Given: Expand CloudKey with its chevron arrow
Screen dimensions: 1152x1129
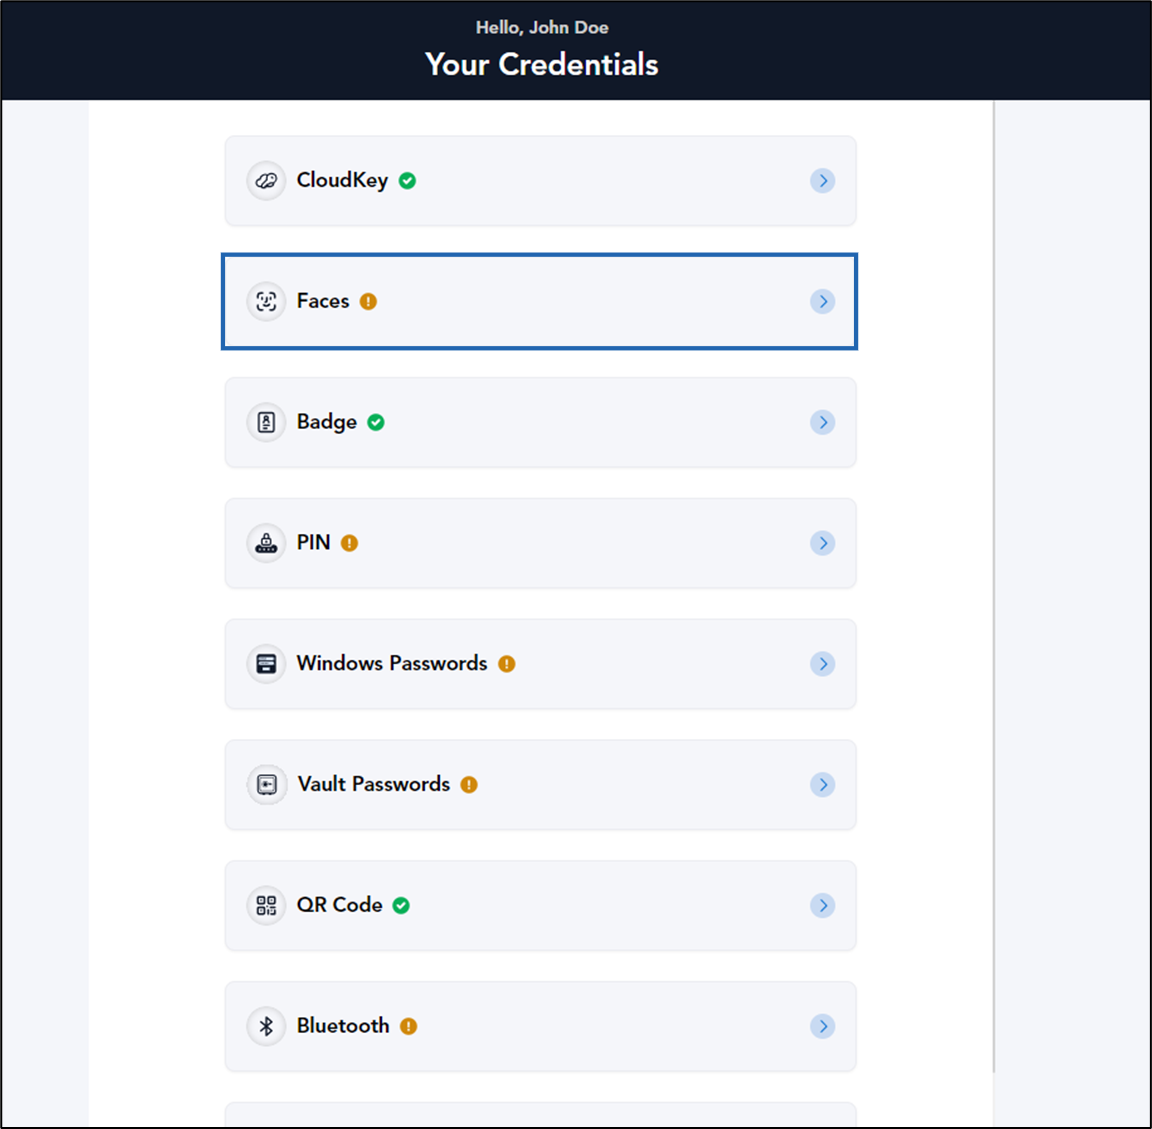Looking at the screenshot, I should point(823,181).
